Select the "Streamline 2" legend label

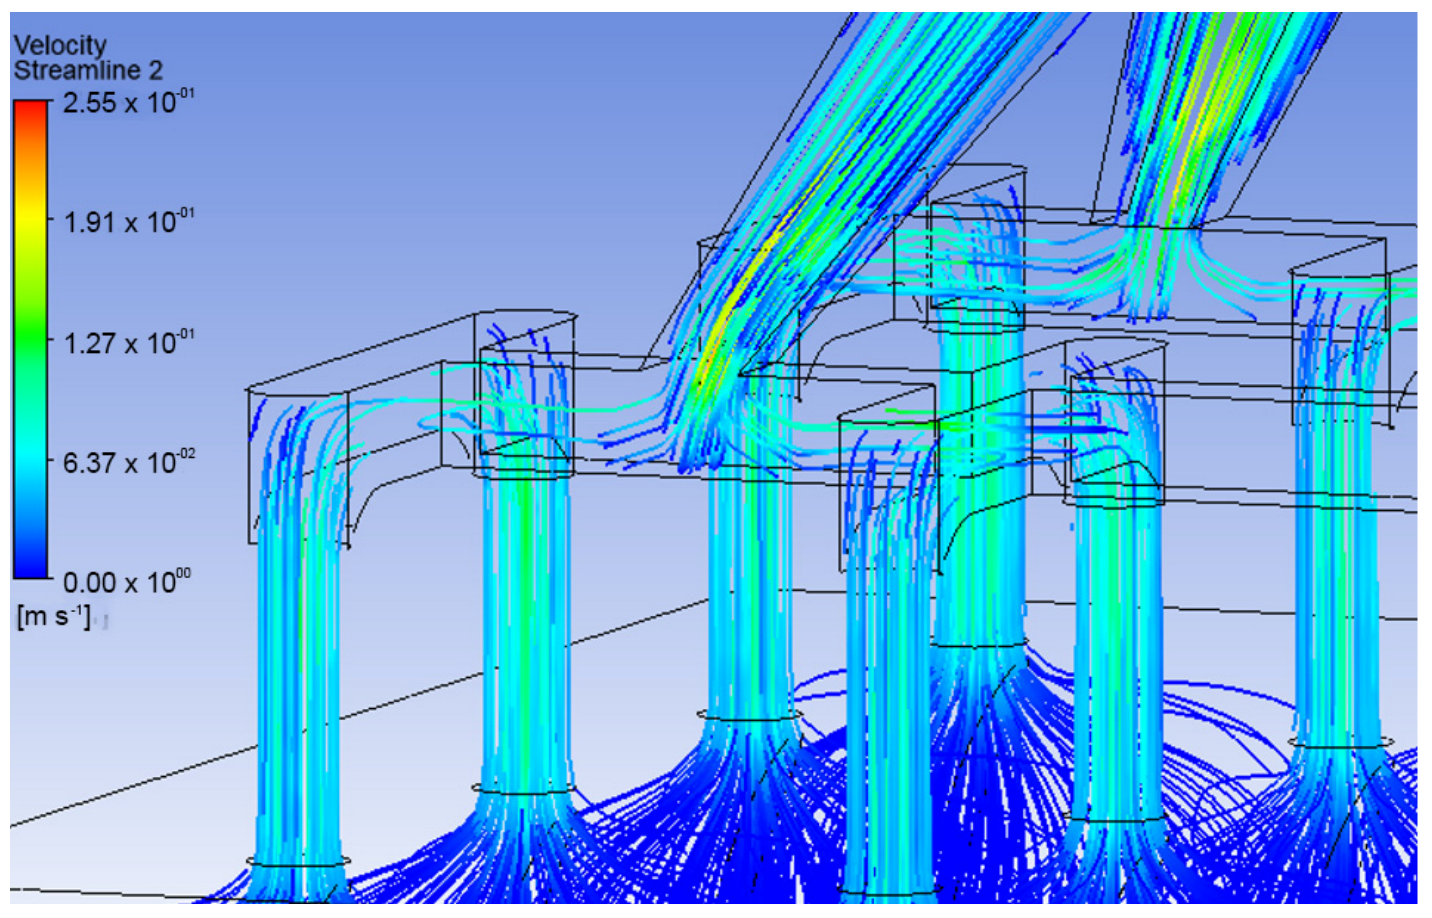point(87,70)
